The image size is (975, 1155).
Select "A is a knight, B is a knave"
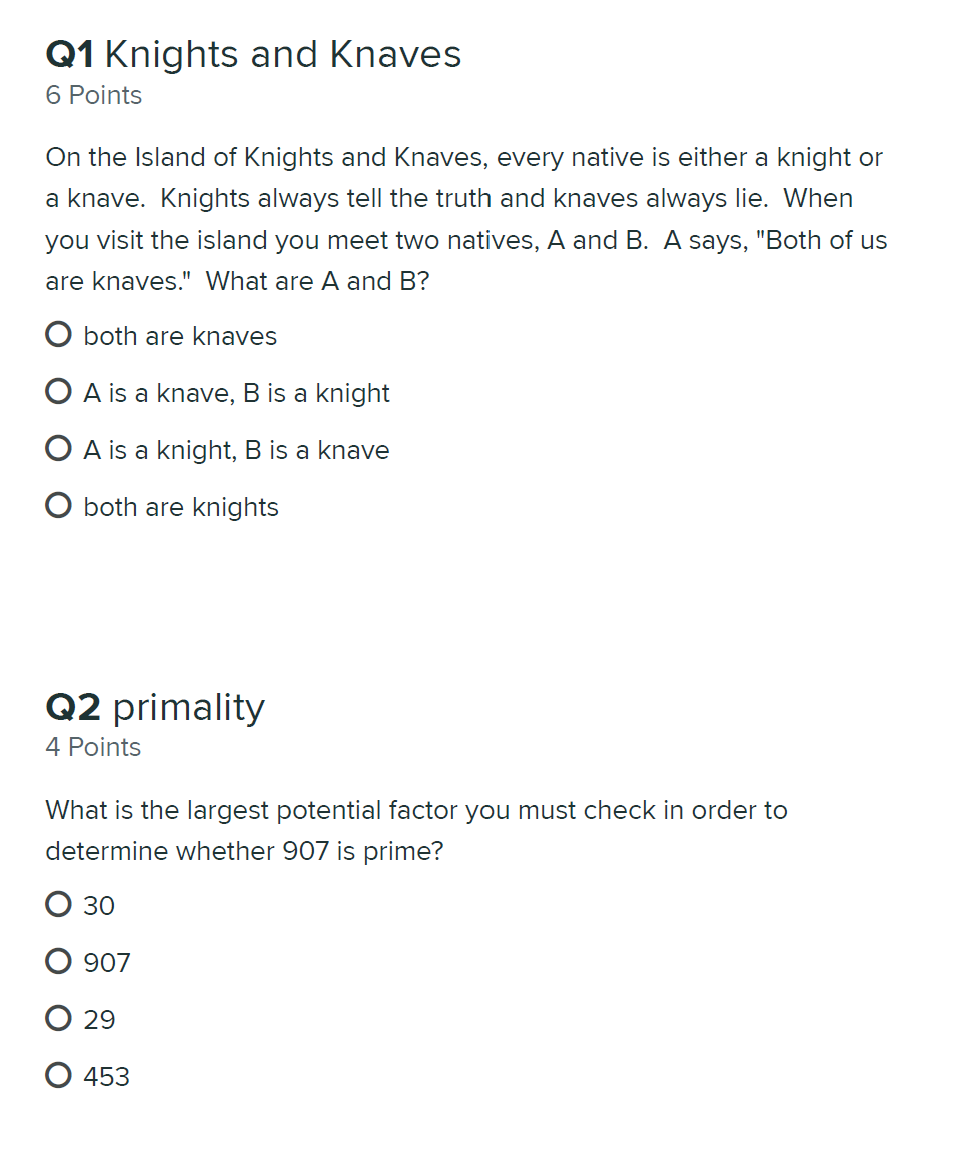(x=58, y=448)
